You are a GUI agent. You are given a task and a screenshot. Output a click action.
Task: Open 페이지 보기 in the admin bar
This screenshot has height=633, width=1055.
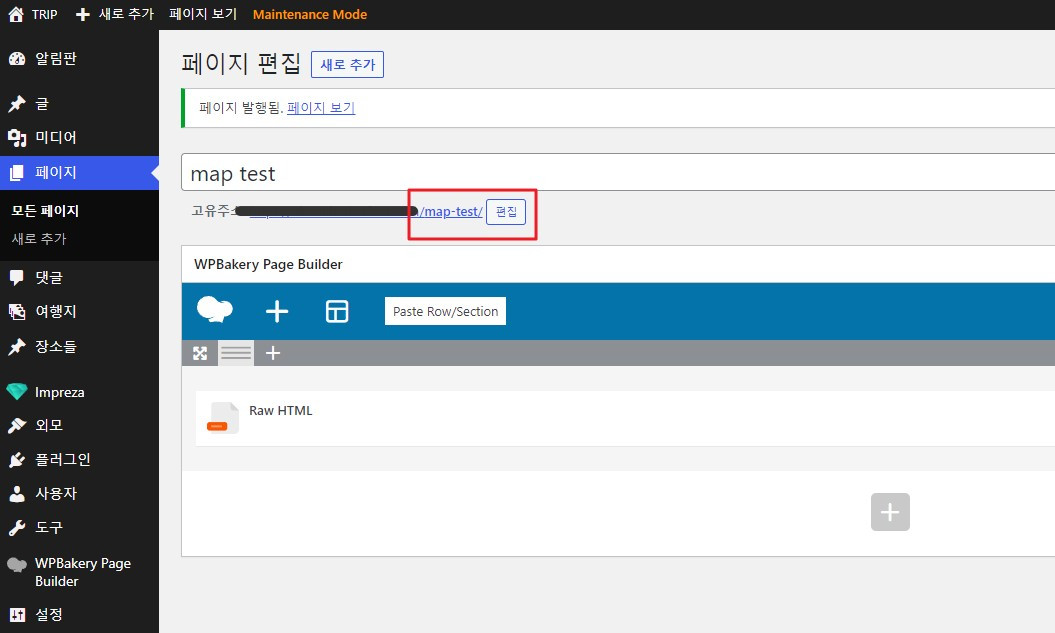[x=203, y=14]
